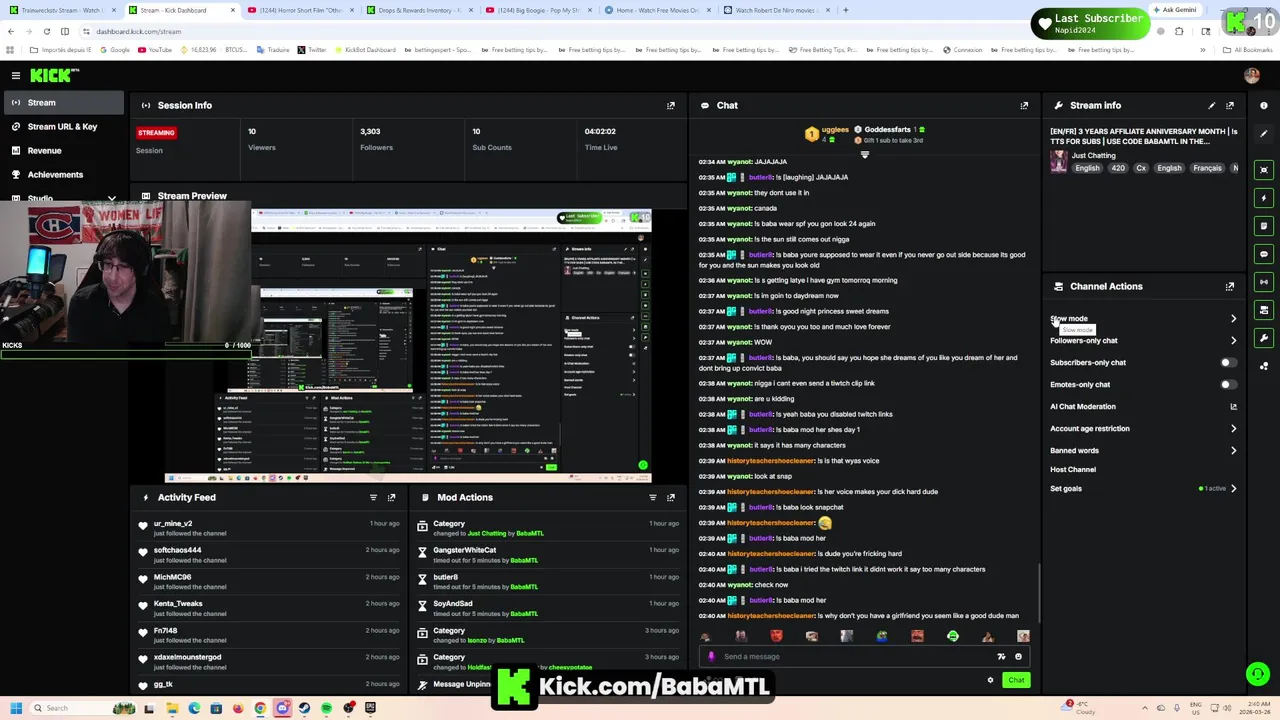Select the Pepe frog emote
Screen dimensions: 1280x720
tap(882, 636)
